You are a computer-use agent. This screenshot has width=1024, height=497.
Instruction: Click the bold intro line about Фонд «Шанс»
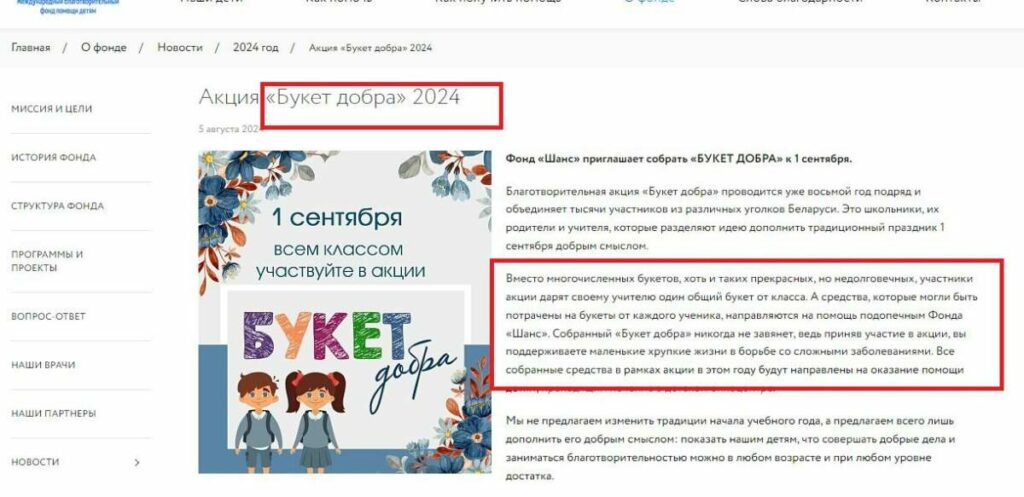tap(679, 159)
